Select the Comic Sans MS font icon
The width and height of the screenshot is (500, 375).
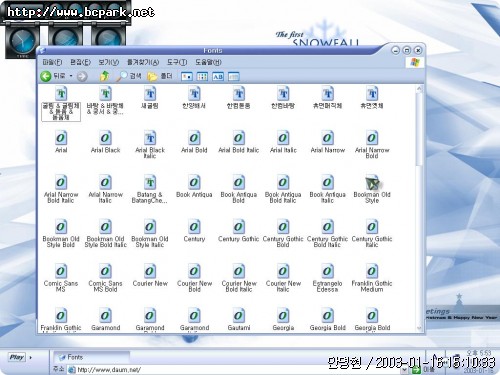pos(61,271)
